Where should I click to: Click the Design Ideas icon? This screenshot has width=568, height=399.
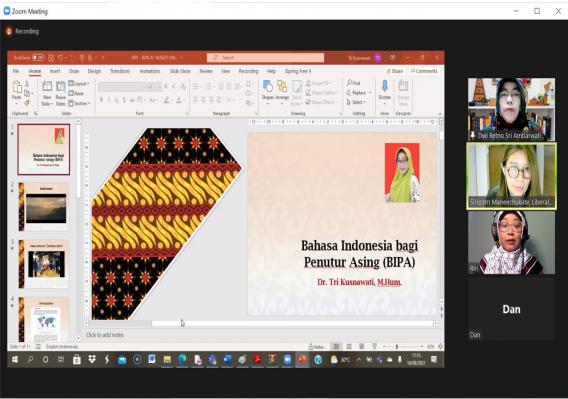point(403,87)
